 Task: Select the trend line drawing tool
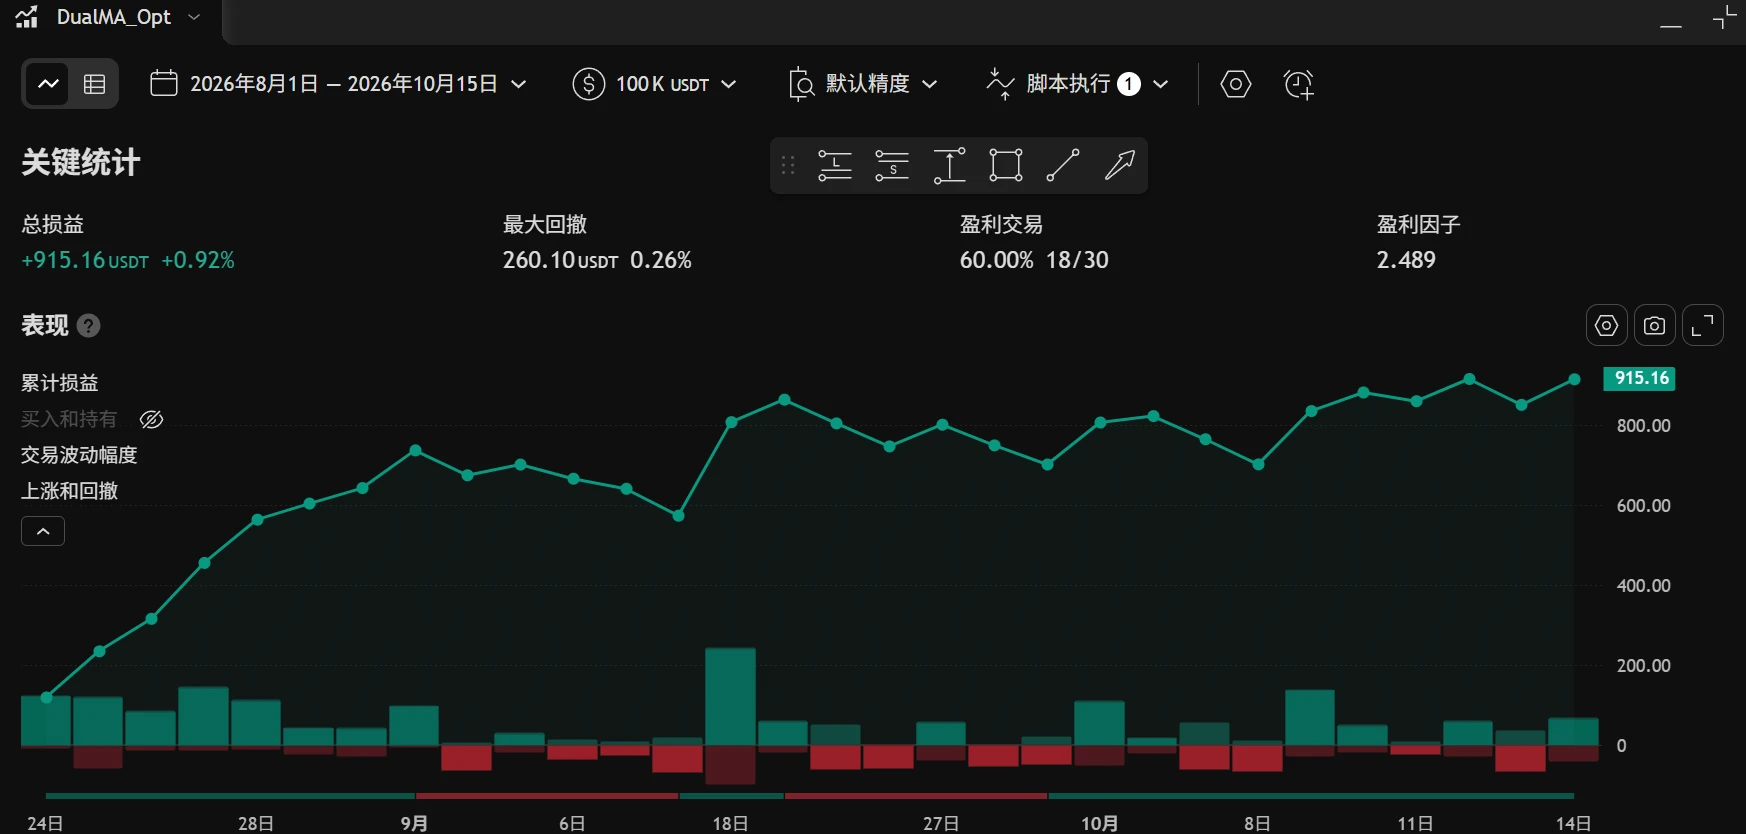(1063, 166)
